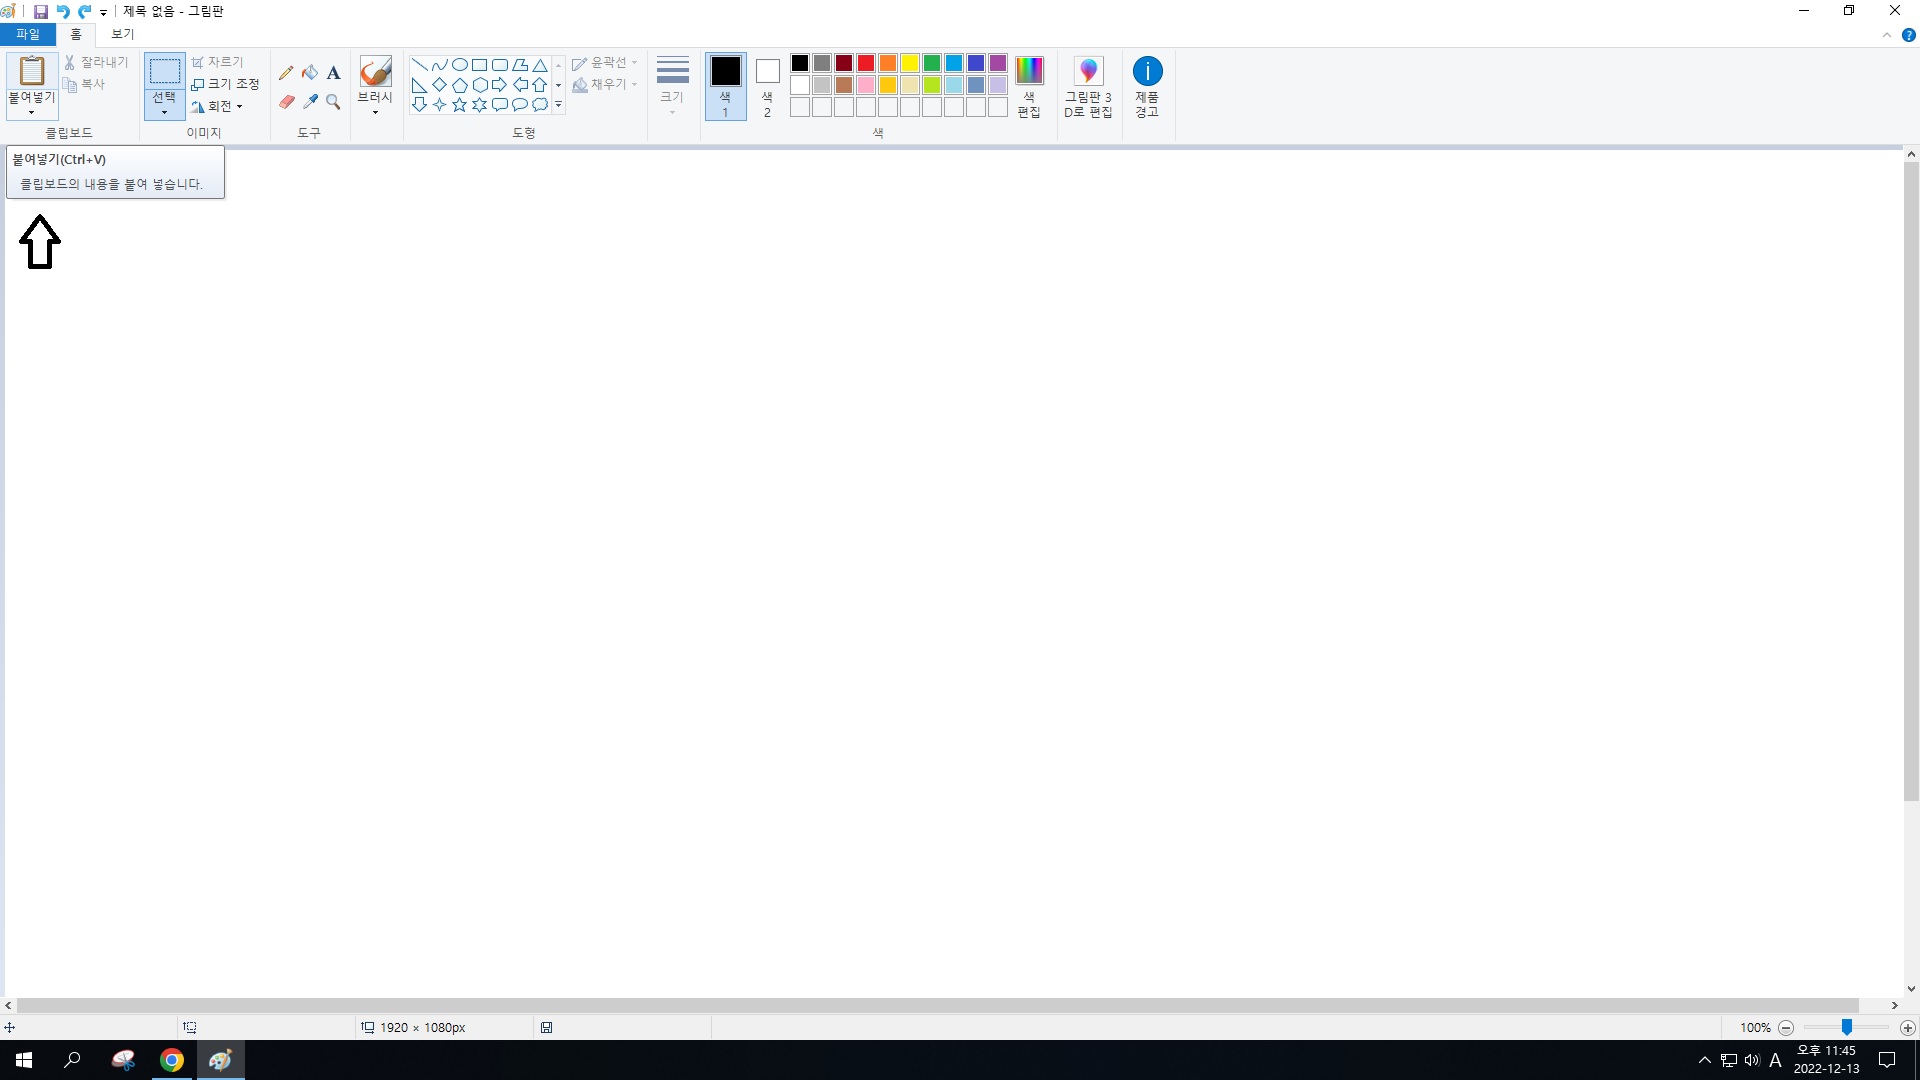Open the Brushes dropdown
Image resolution: width=1920 pixels, height=1080 pixels.
(375, 111)
